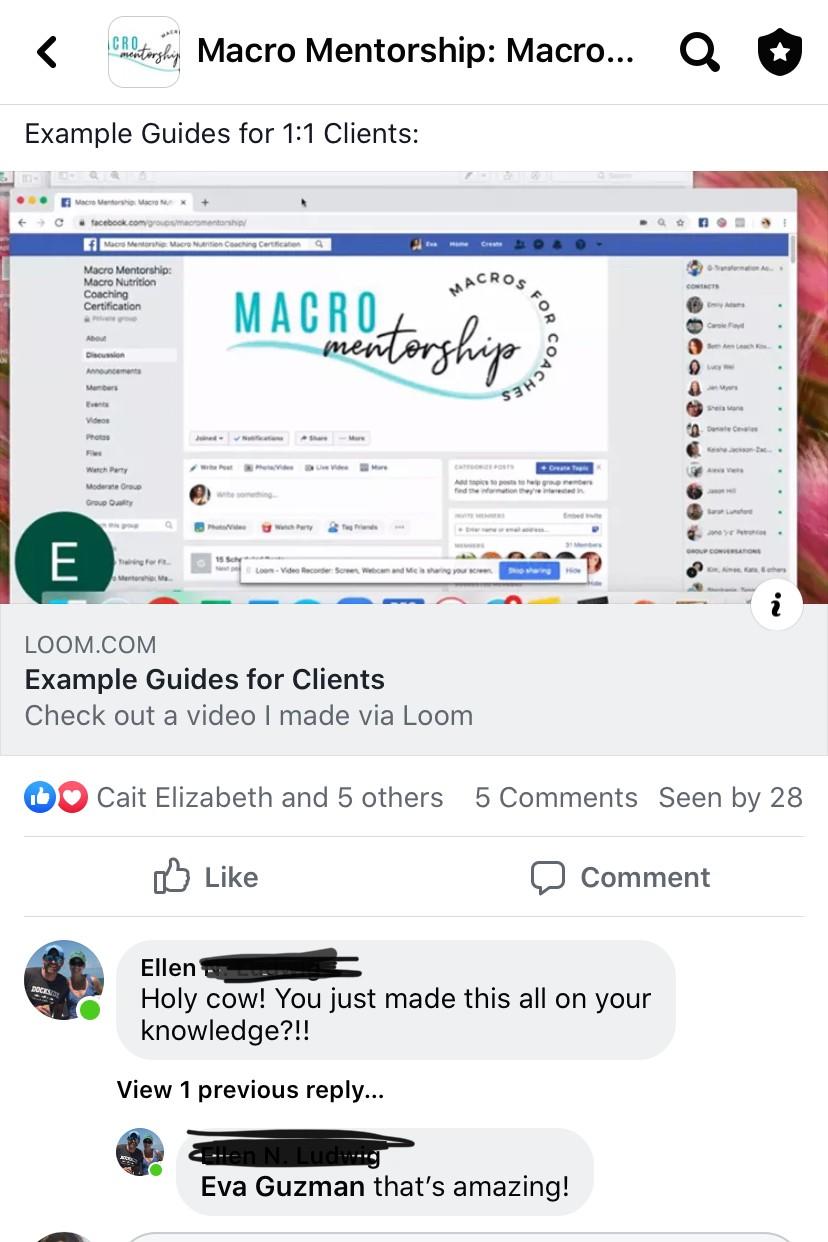Open the Macro Mentorship group avatar
The width and height of the screenshot is (828, 1242).
coord(144,52)
